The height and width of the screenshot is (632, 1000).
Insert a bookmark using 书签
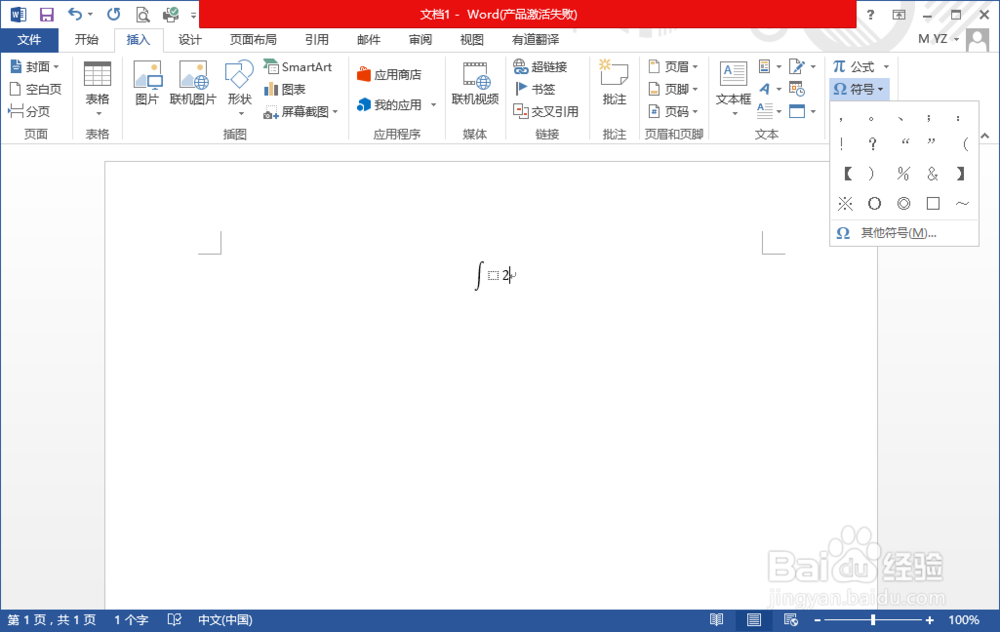point(536,88)
